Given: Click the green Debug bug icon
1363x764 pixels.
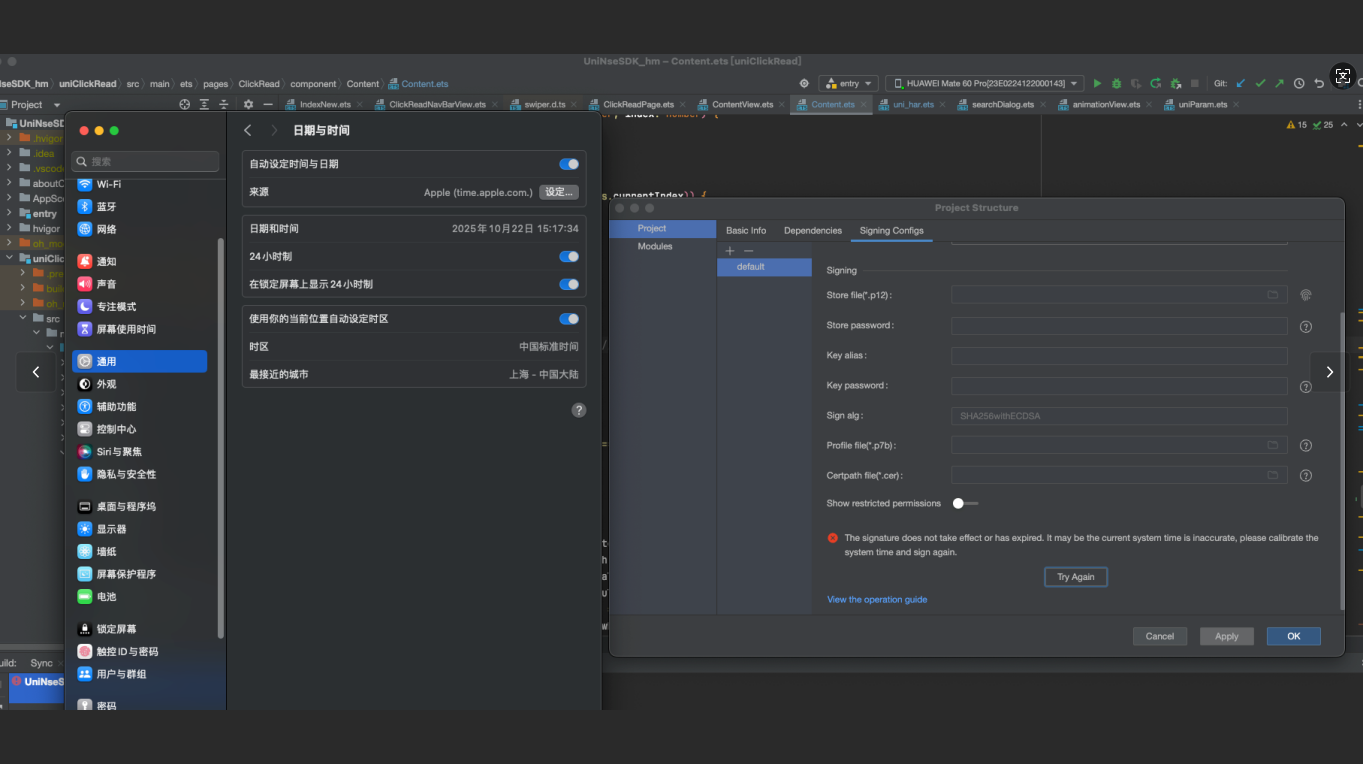Looking at the screenshot, I should (x=1117, y=84).
